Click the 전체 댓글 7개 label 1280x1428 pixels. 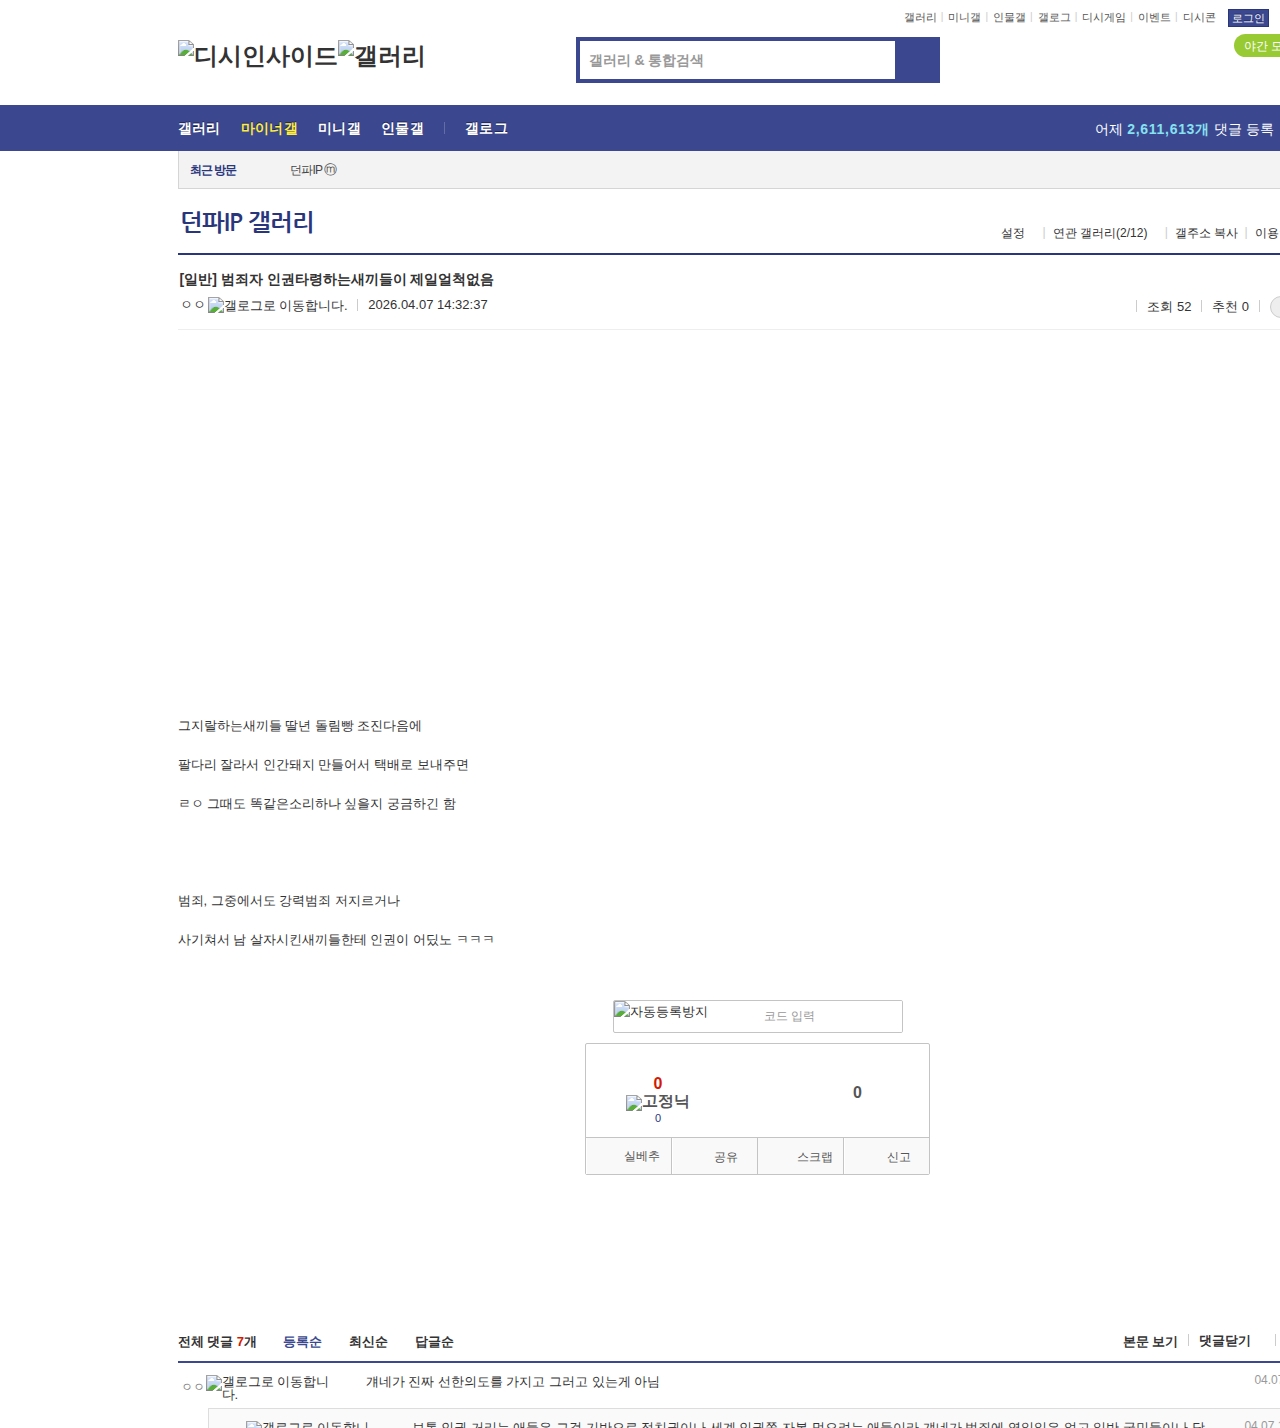(x=217, y=1342)
